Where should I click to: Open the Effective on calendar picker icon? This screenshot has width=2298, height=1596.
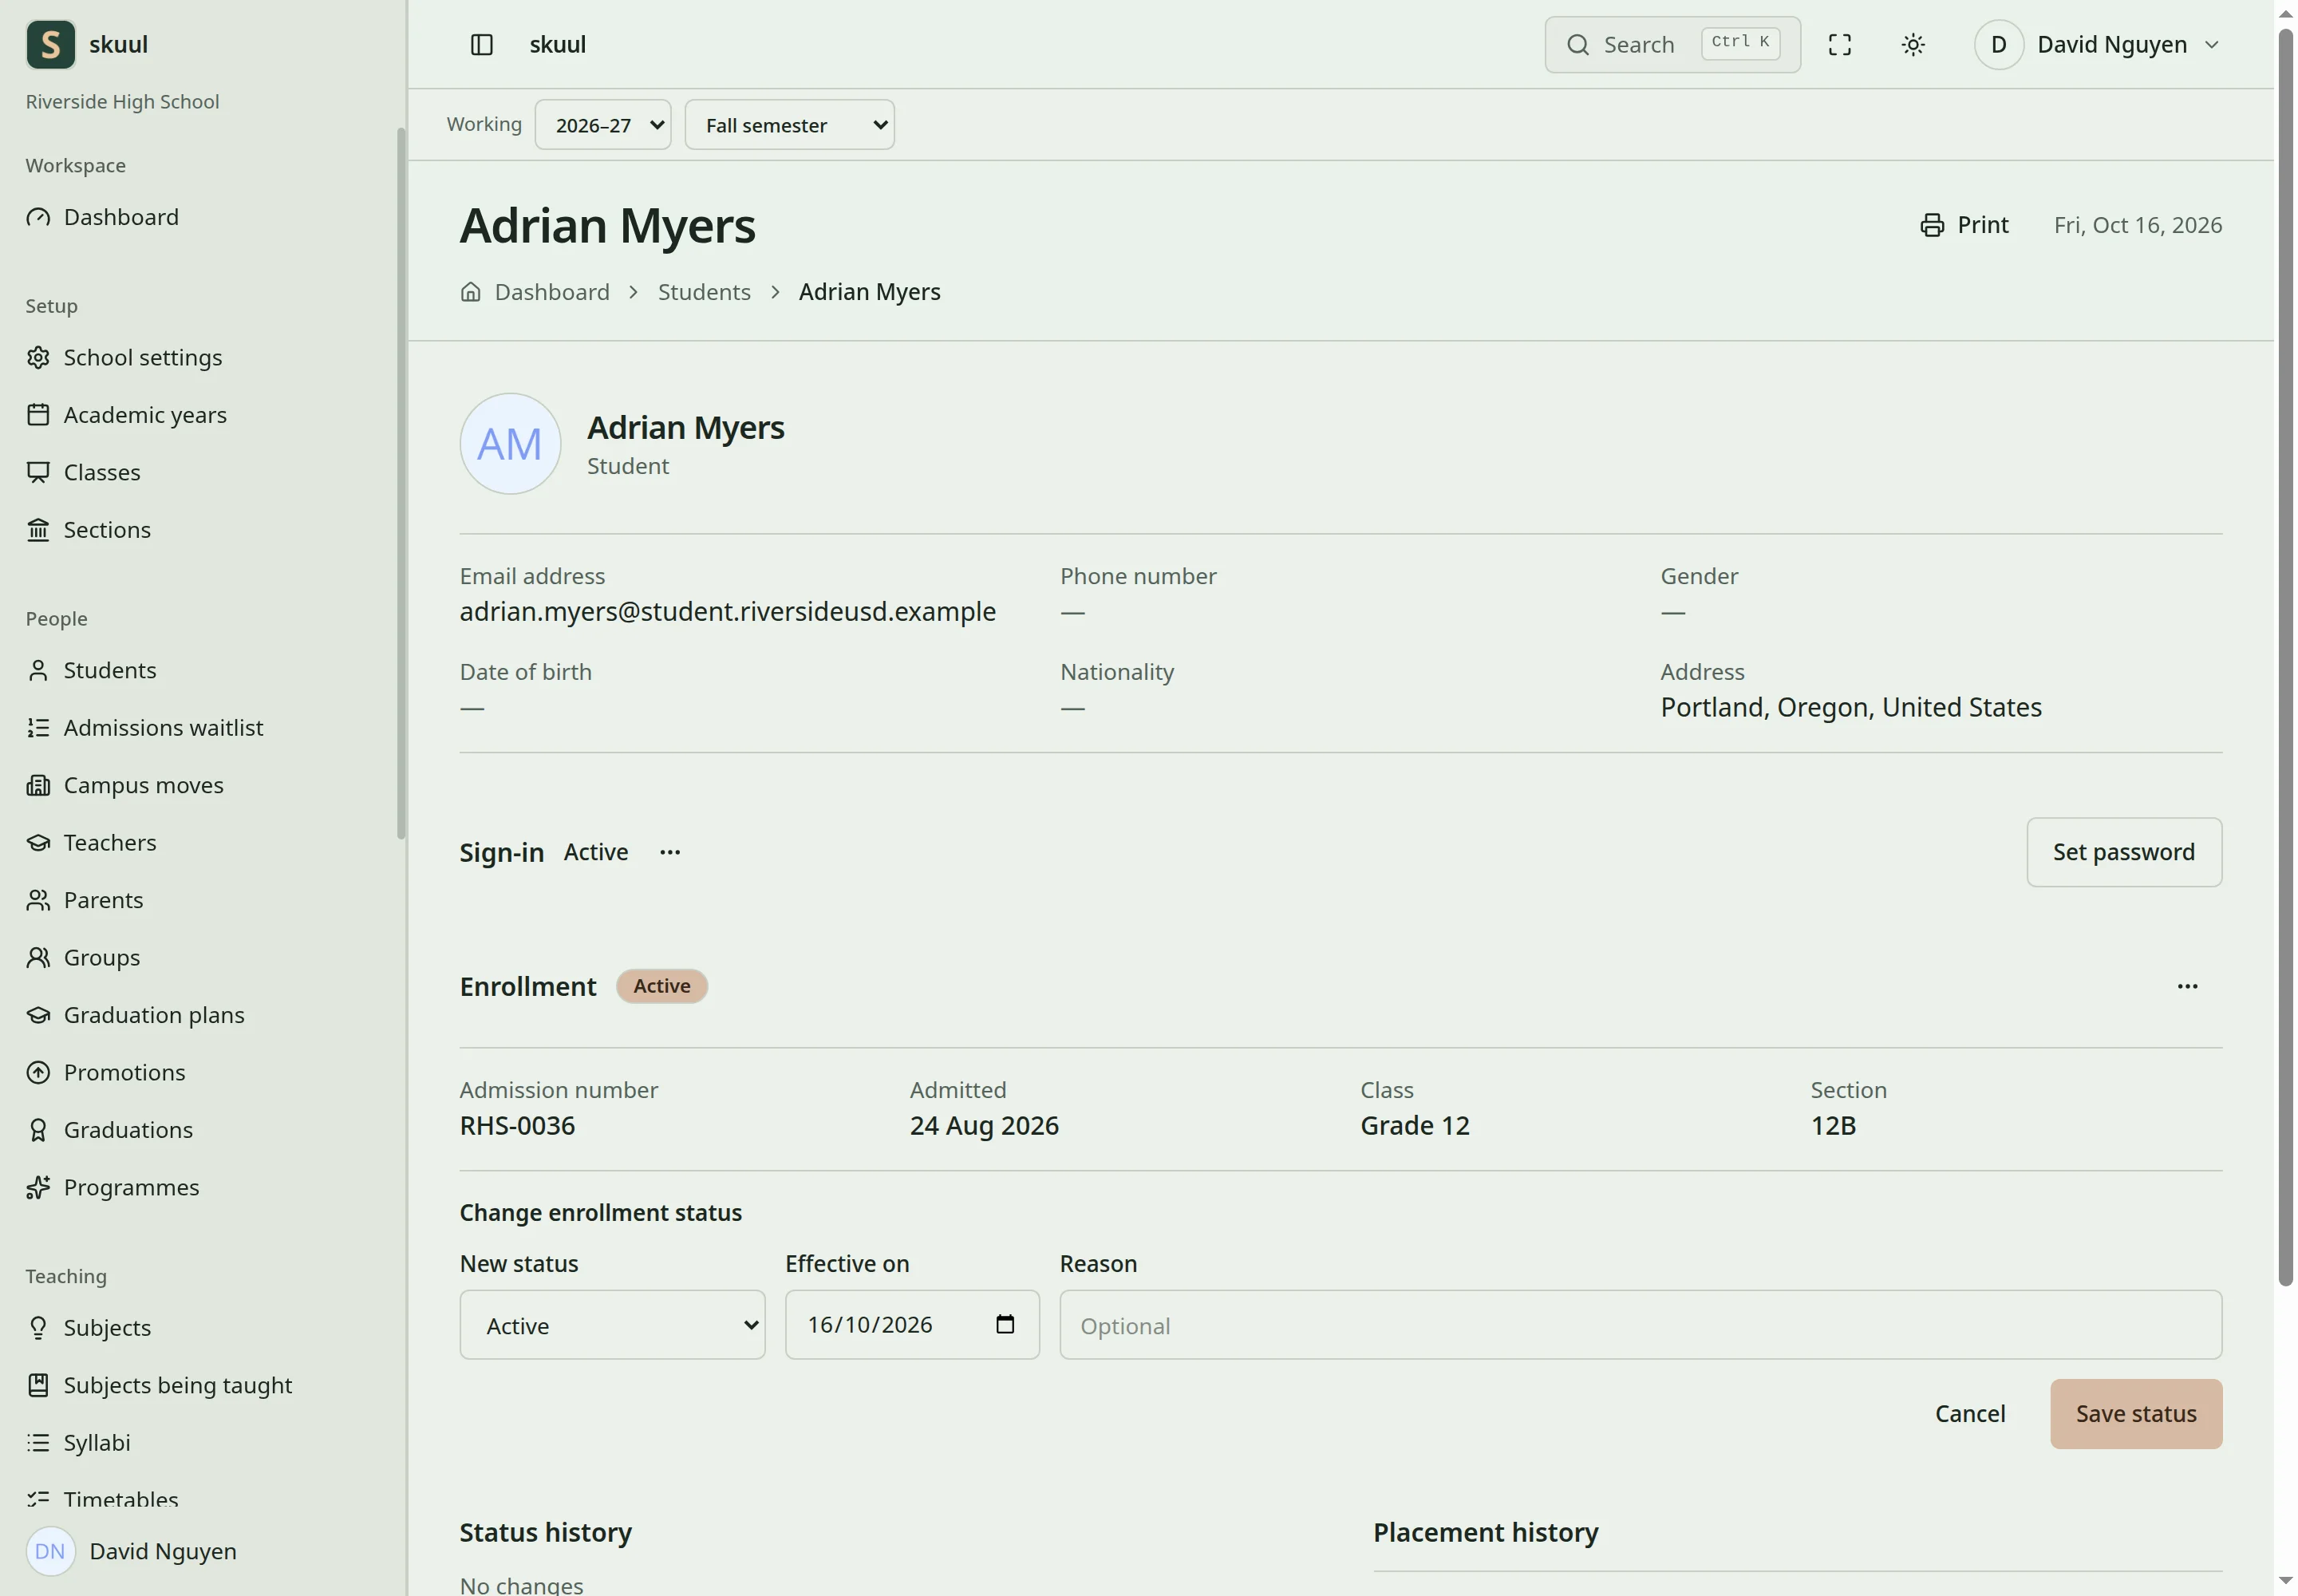[1005, 1324]
